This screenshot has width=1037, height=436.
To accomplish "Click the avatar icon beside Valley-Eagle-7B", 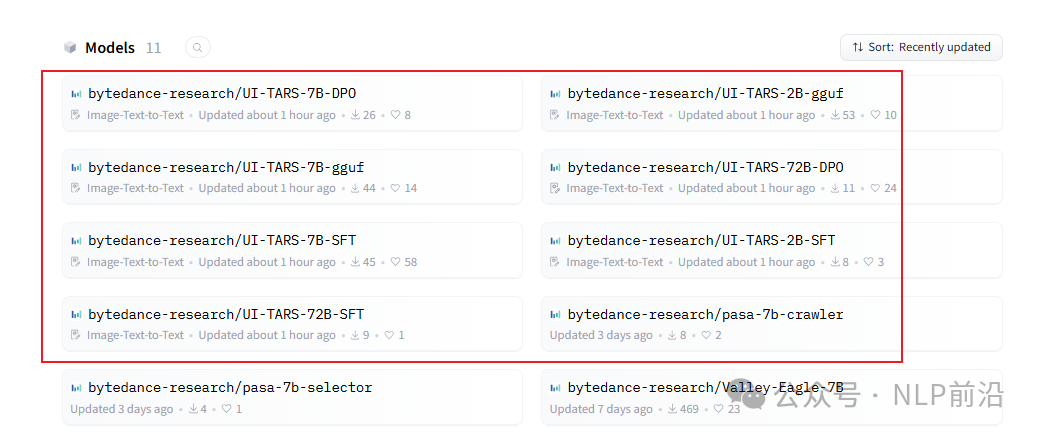I will point(556,388).
